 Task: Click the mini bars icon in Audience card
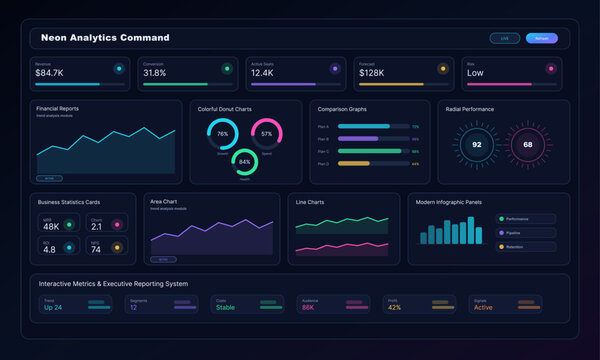[357, 305]
